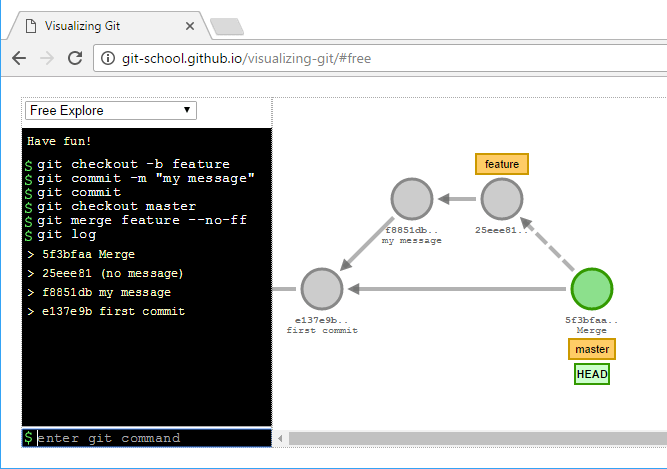Reload the page with the refresh icon

[75, 58]
